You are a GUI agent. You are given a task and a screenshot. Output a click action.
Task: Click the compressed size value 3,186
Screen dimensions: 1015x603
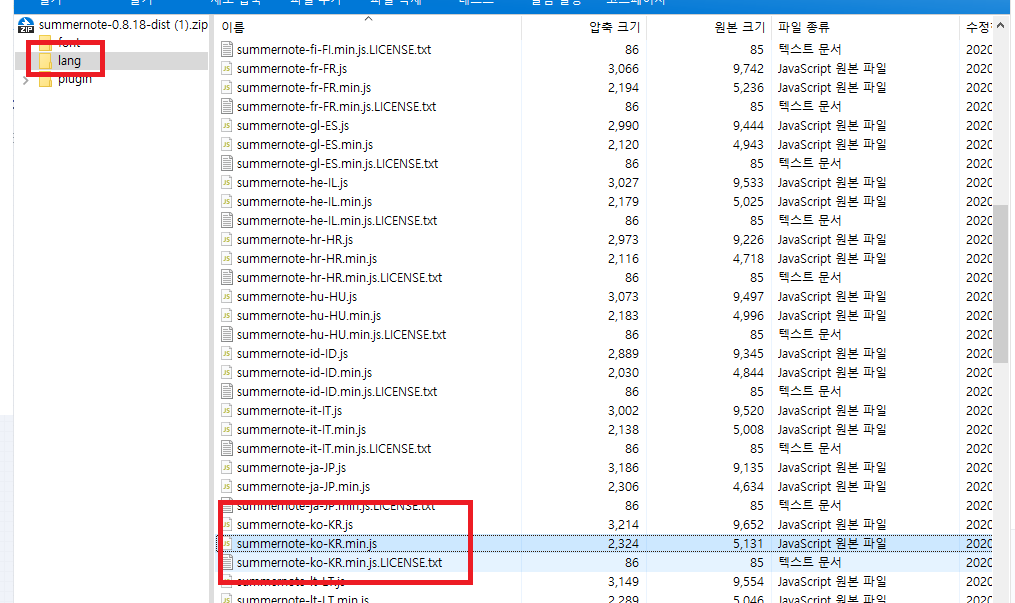coord(623,467)
